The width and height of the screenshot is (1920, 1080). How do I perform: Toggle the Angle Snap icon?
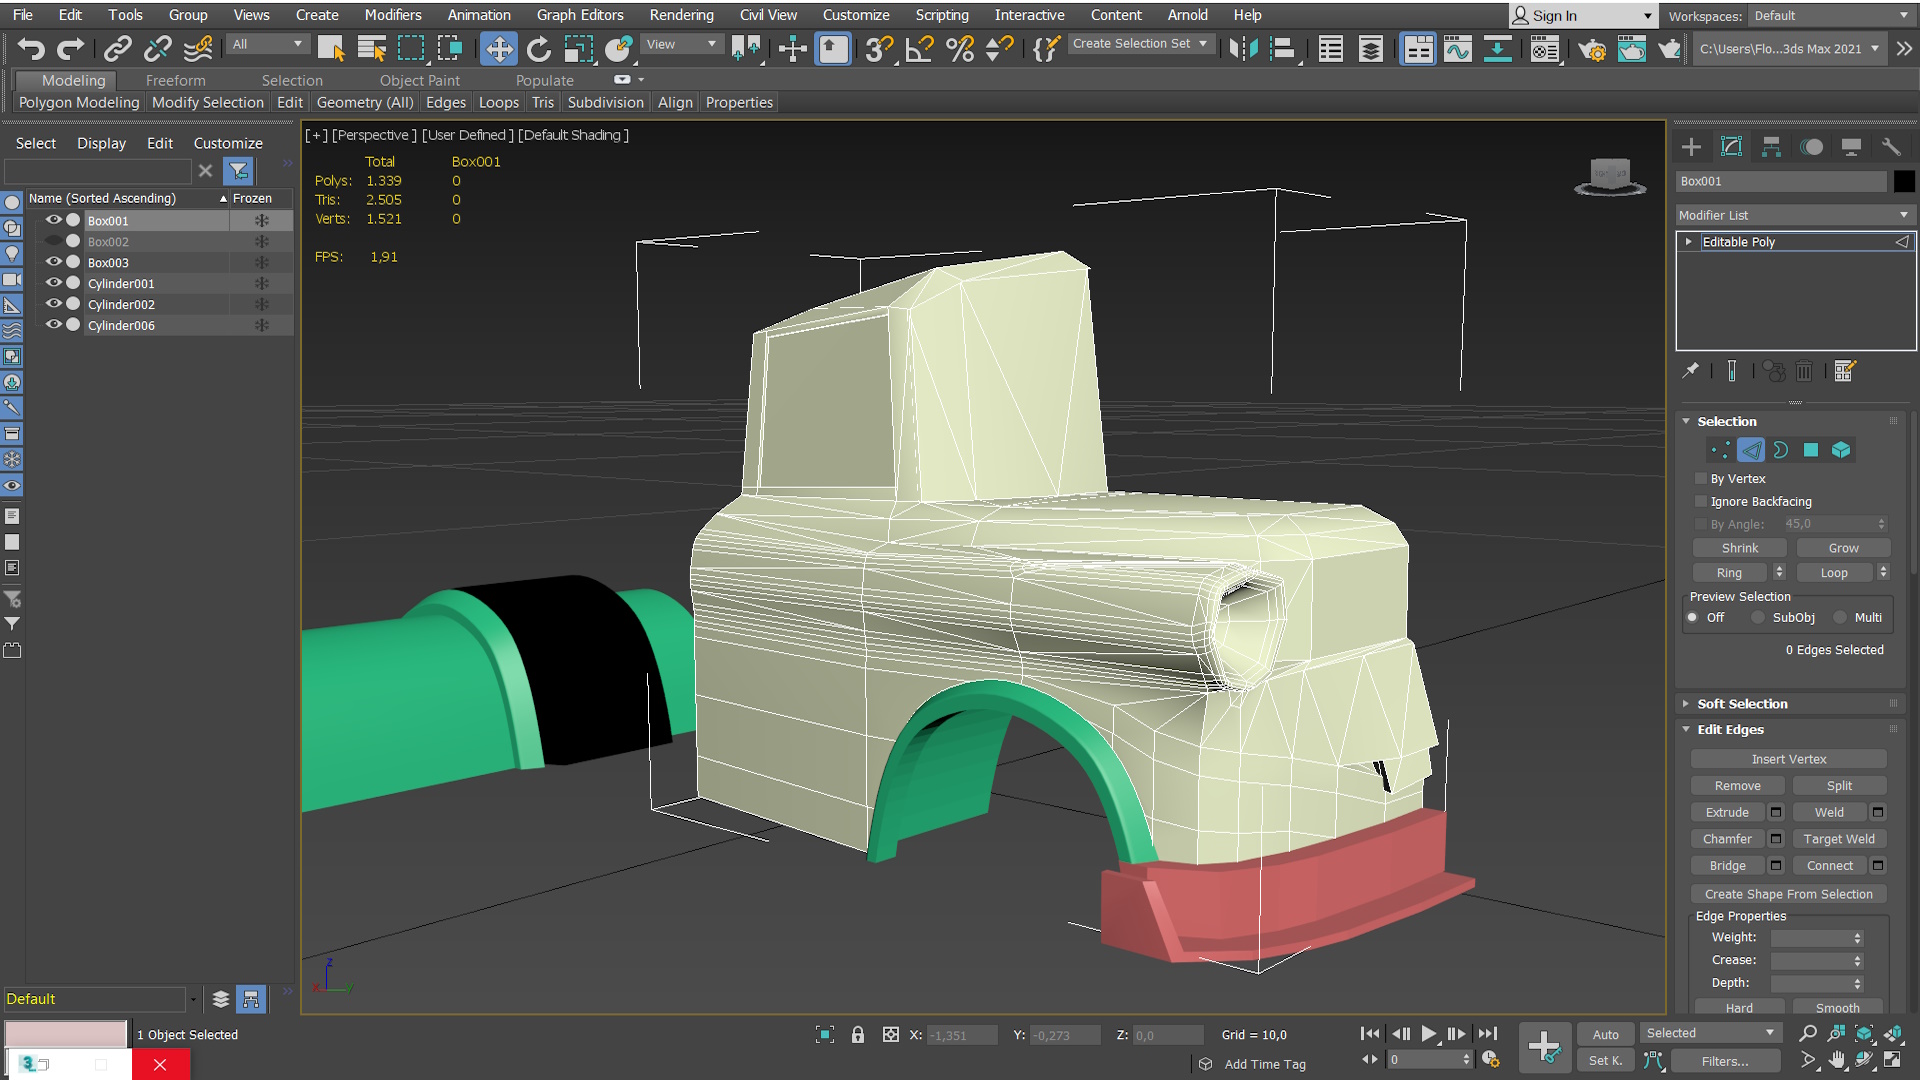[919, 49]
